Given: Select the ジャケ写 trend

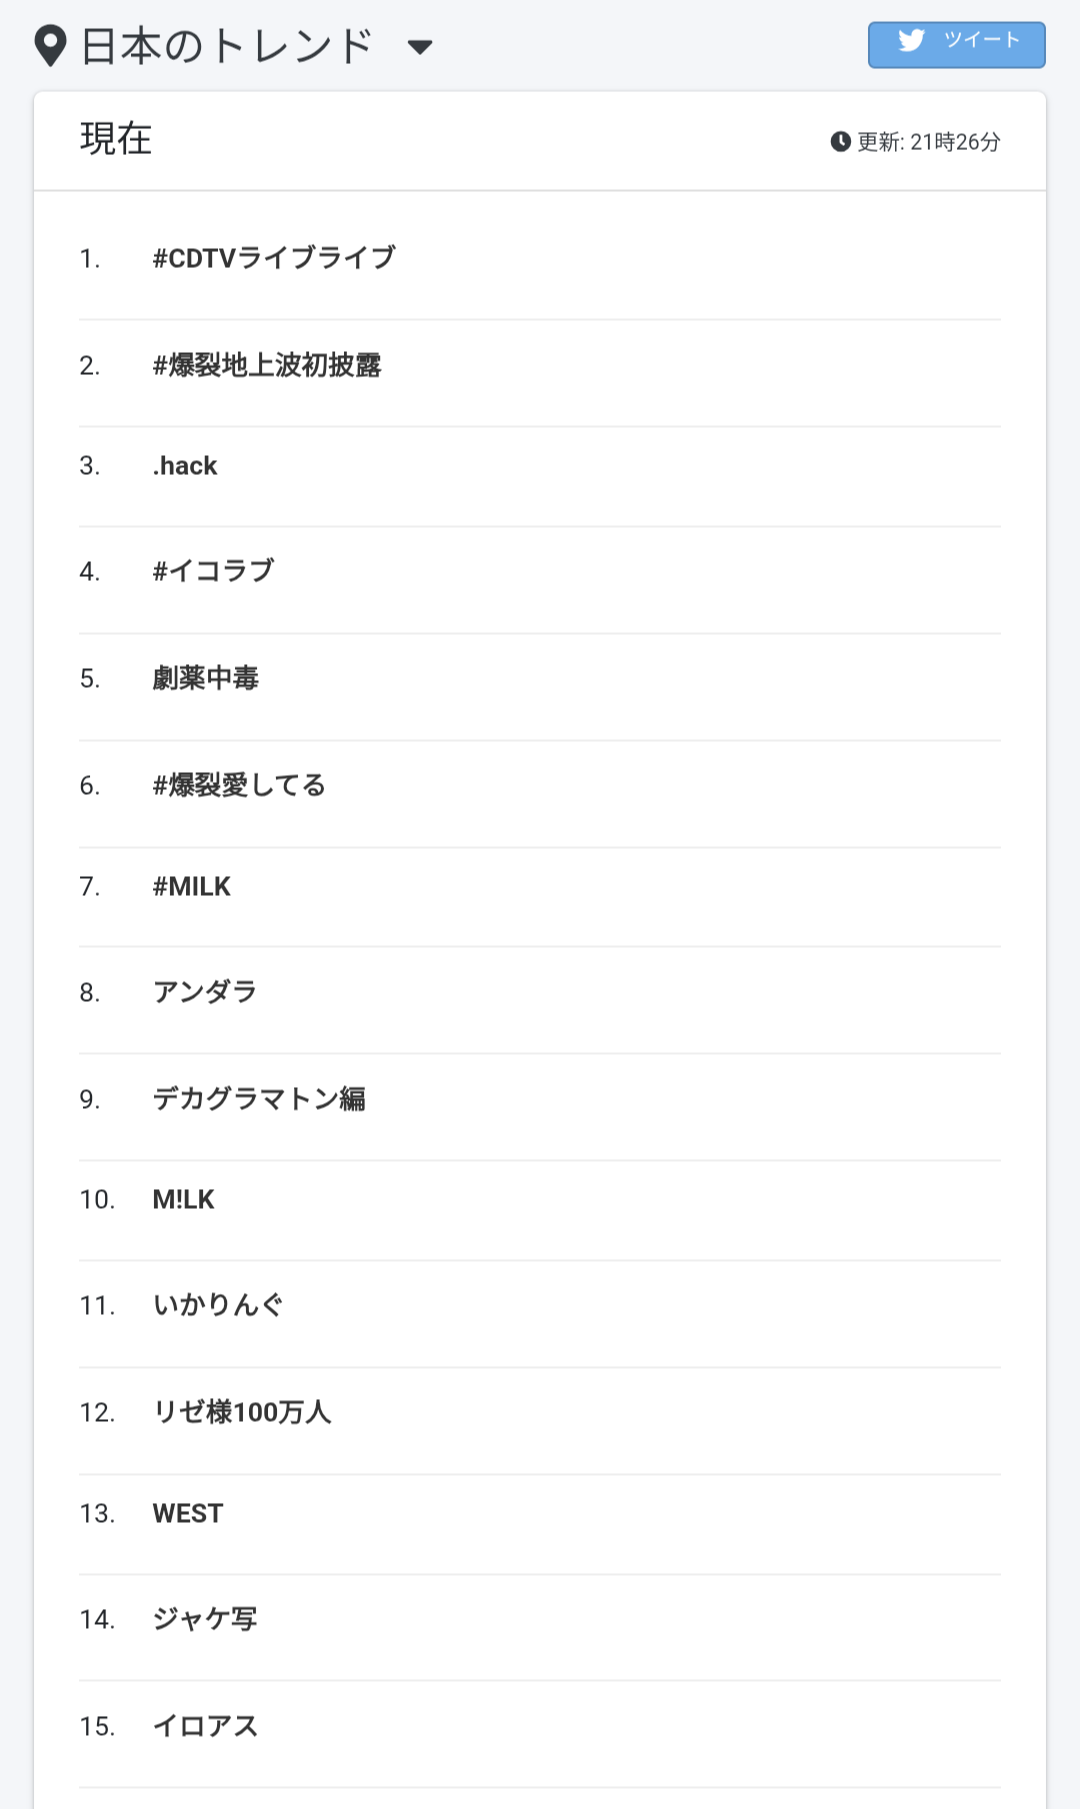Looking at the screenshot, I should click(x=205, y=1619).
